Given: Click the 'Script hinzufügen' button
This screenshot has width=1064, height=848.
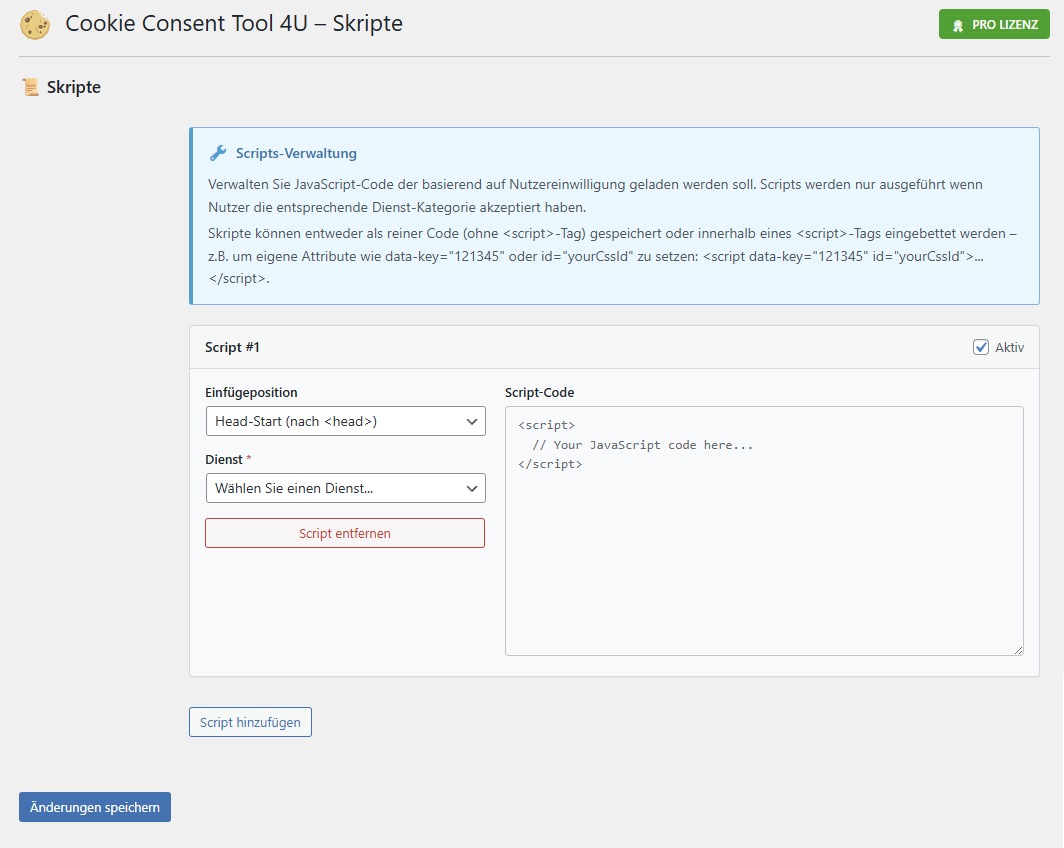Looking at the screenshot, I should [250, 721].
